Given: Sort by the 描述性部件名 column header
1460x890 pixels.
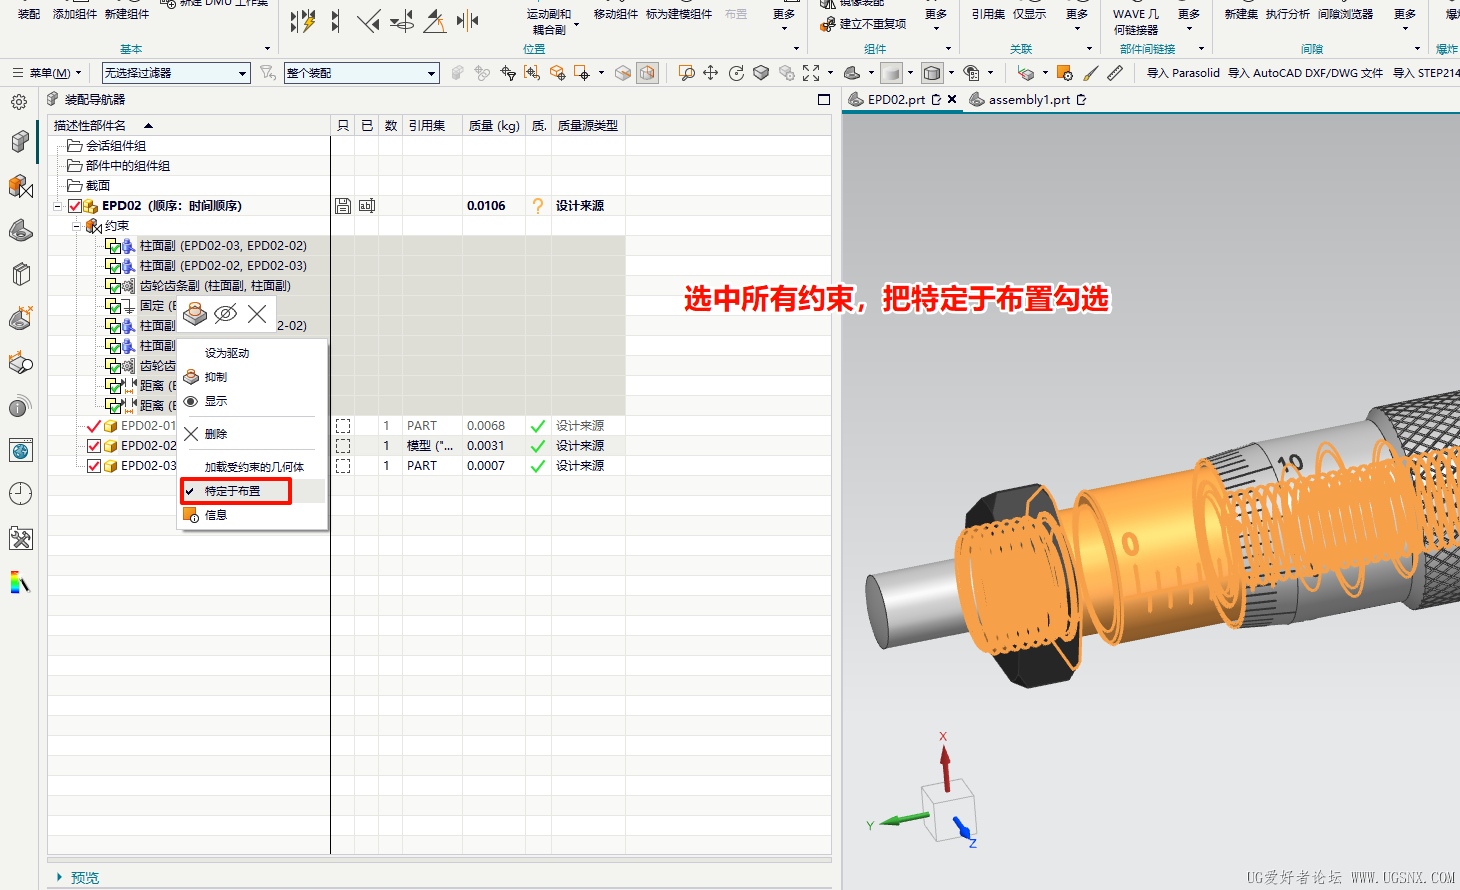Looking at the screenshot, I should 90,126.
